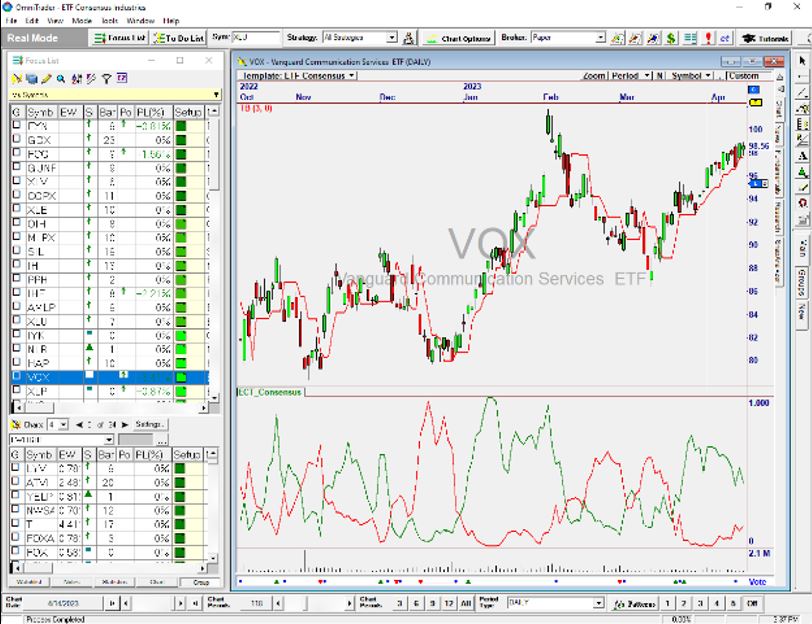Open the File menu

[11, 21]
